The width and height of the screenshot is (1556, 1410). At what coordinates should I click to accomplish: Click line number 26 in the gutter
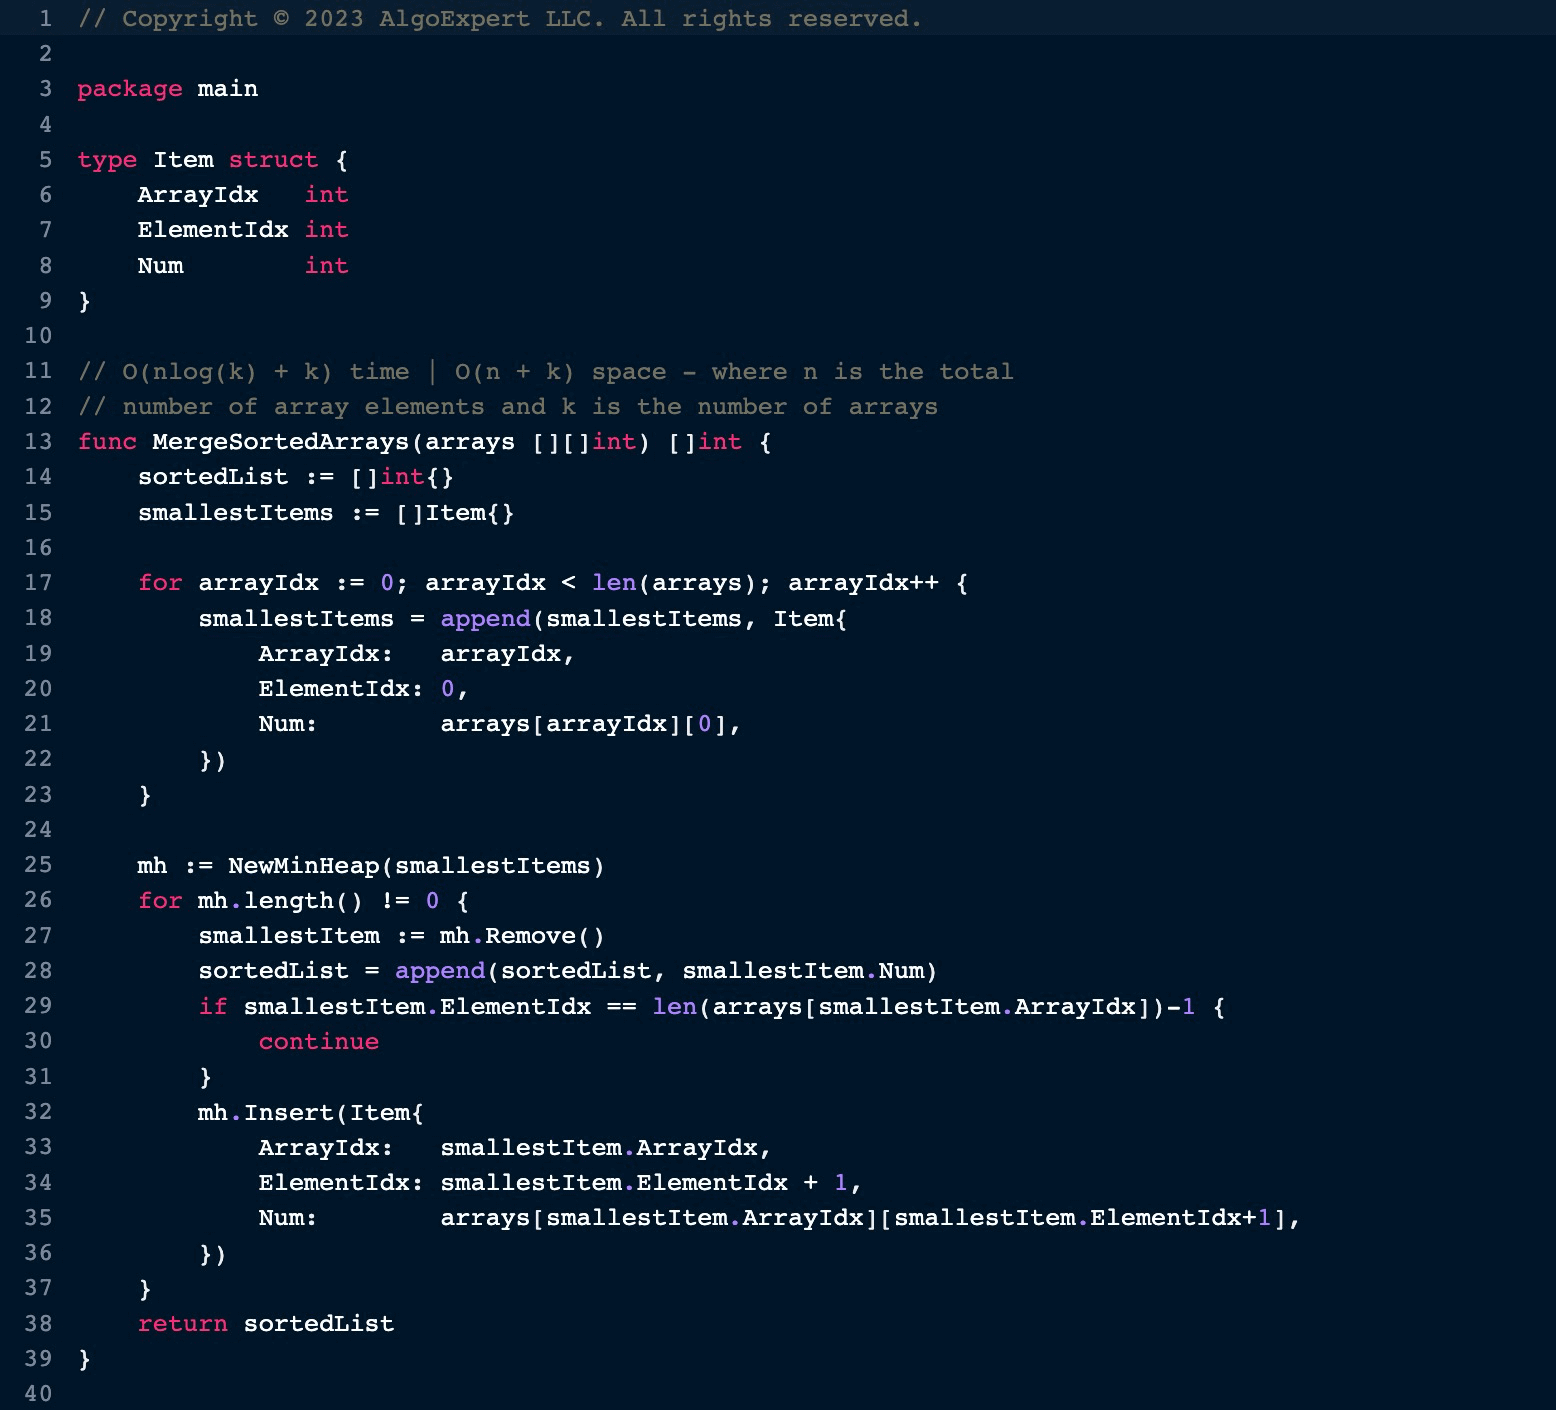pos(38,900)
